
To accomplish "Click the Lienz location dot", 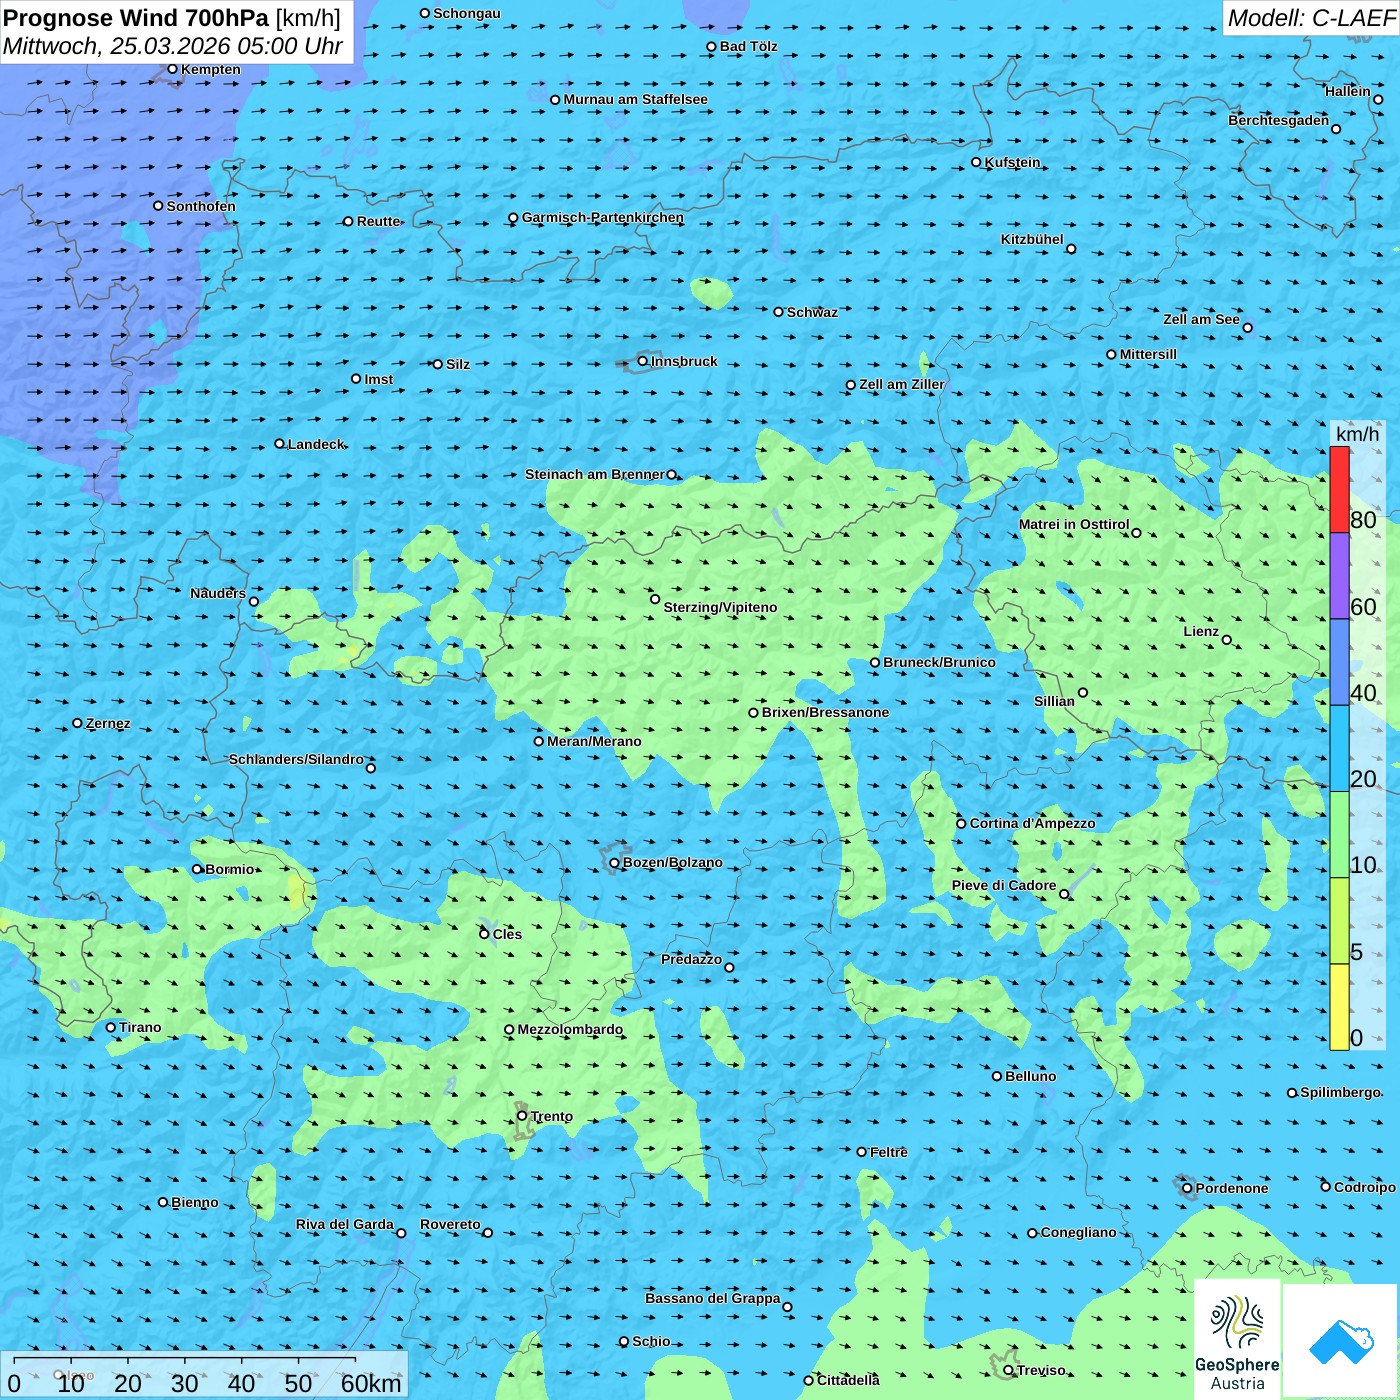I will tap(1227, 640).
